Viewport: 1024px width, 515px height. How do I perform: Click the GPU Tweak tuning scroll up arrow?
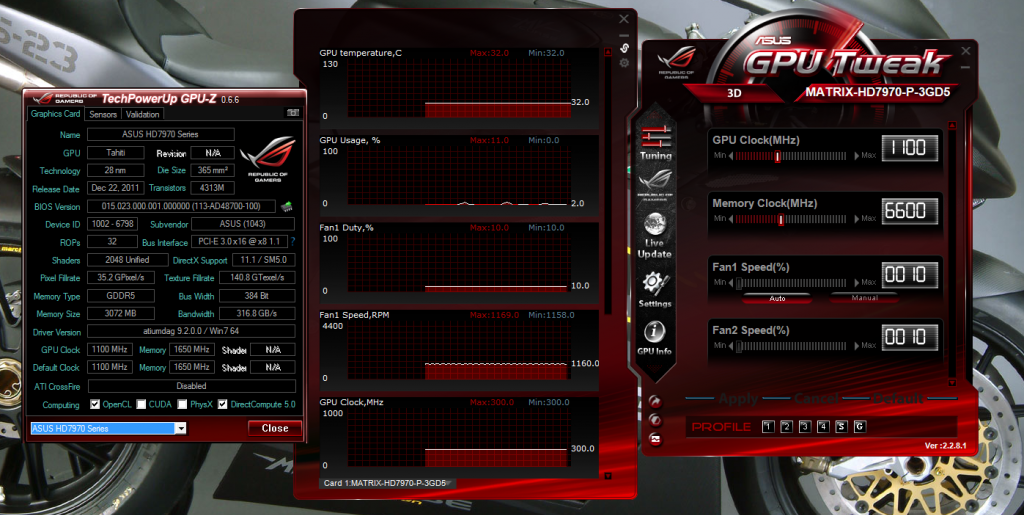point(952,125)
